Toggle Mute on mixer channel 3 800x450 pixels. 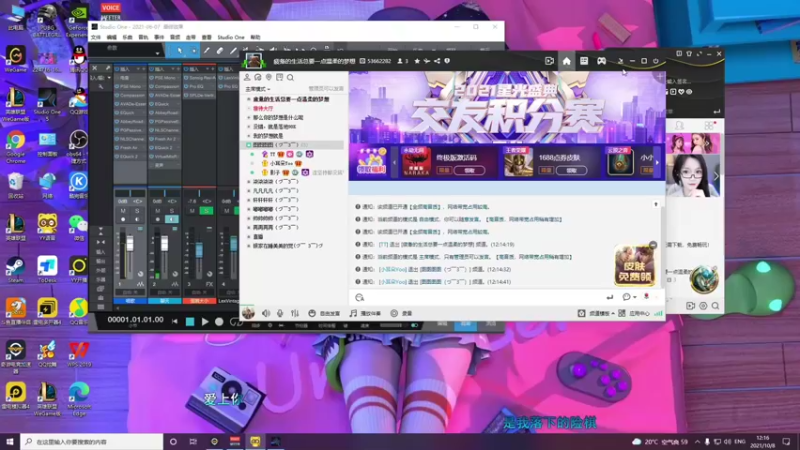coord(192,211)
